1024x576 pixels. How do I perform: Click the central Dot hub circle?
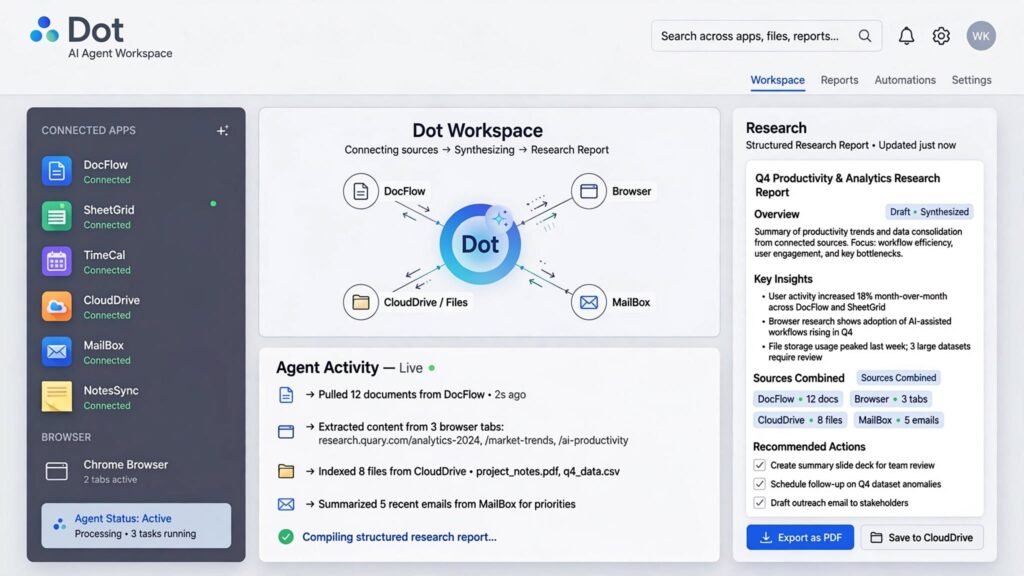(480, 244)
